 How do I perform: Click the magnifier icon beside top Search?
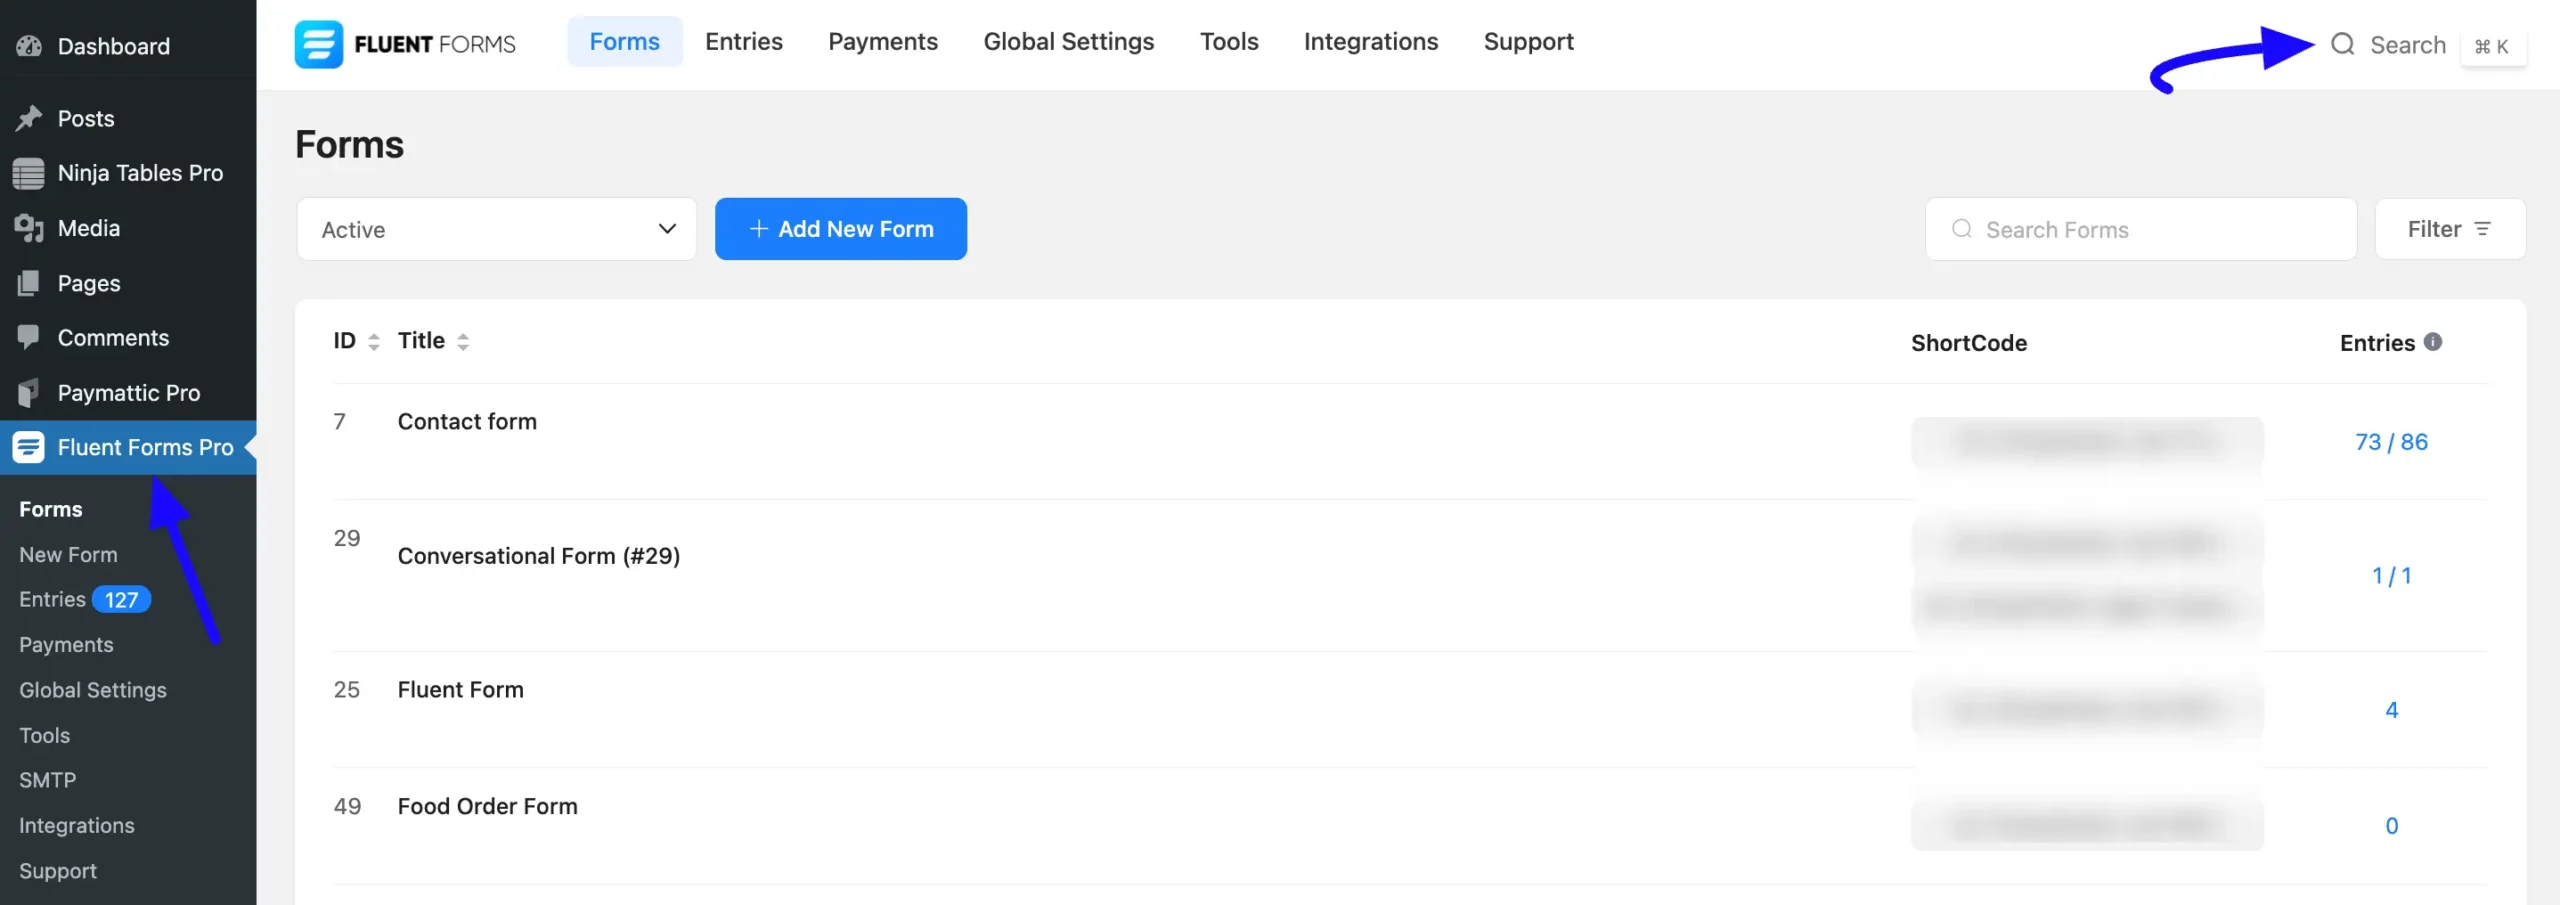coord(2342,44)
